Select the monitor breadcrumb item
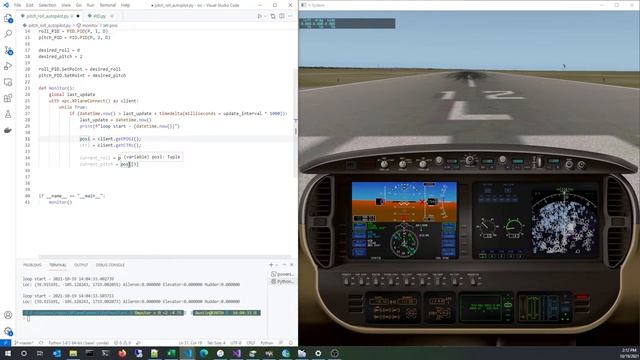This screenshot has height=360, width=640. click(x=90, y=25)
